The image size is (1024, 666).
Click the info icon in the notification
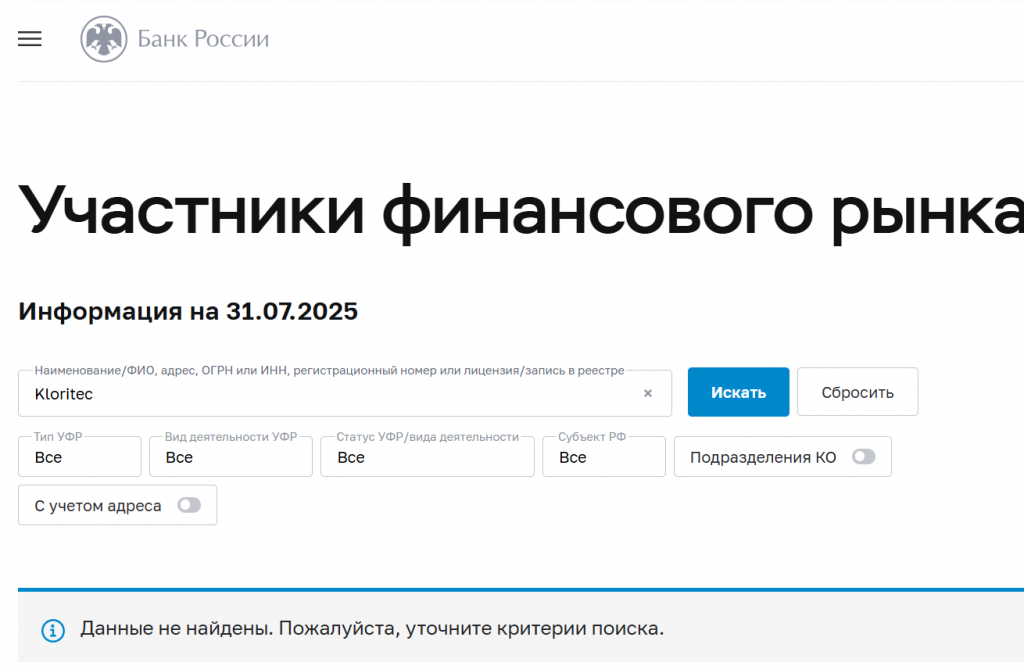53,630
